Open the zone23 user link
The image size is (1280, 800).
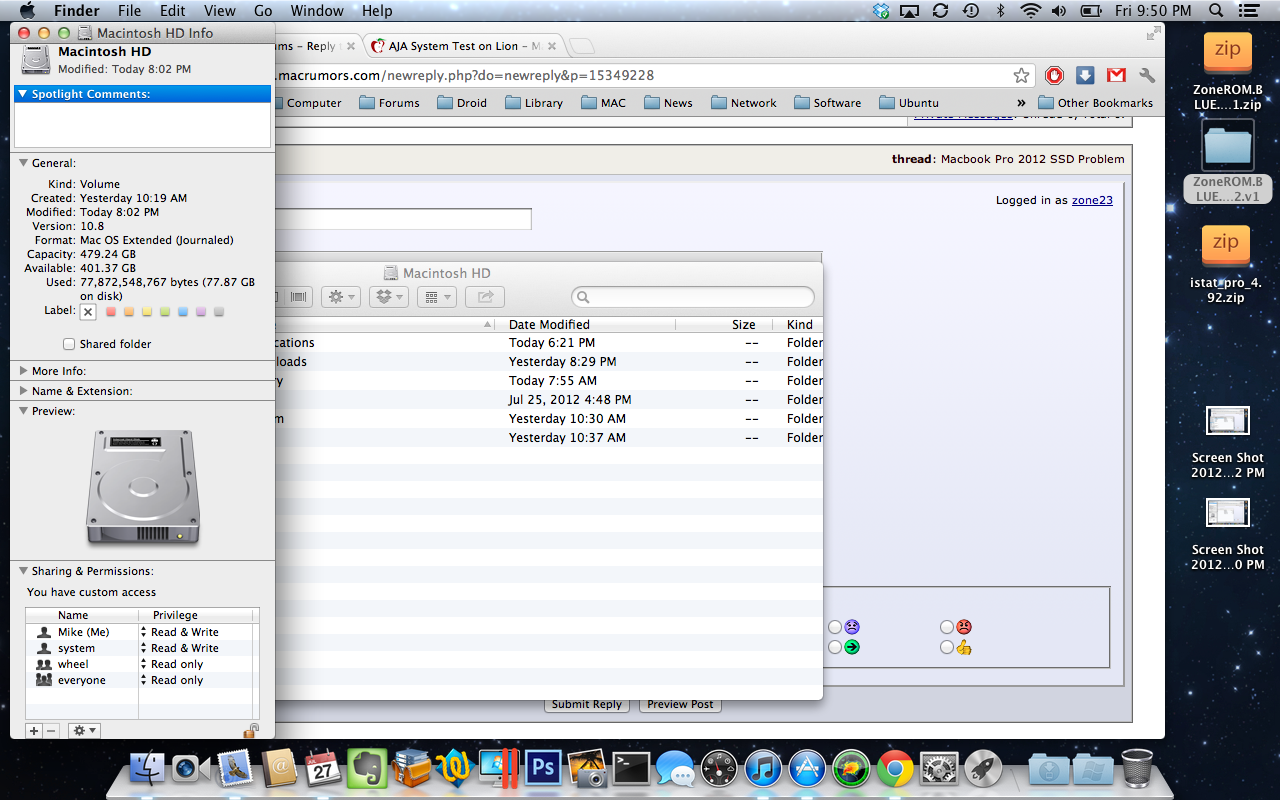pos(1092,200)
